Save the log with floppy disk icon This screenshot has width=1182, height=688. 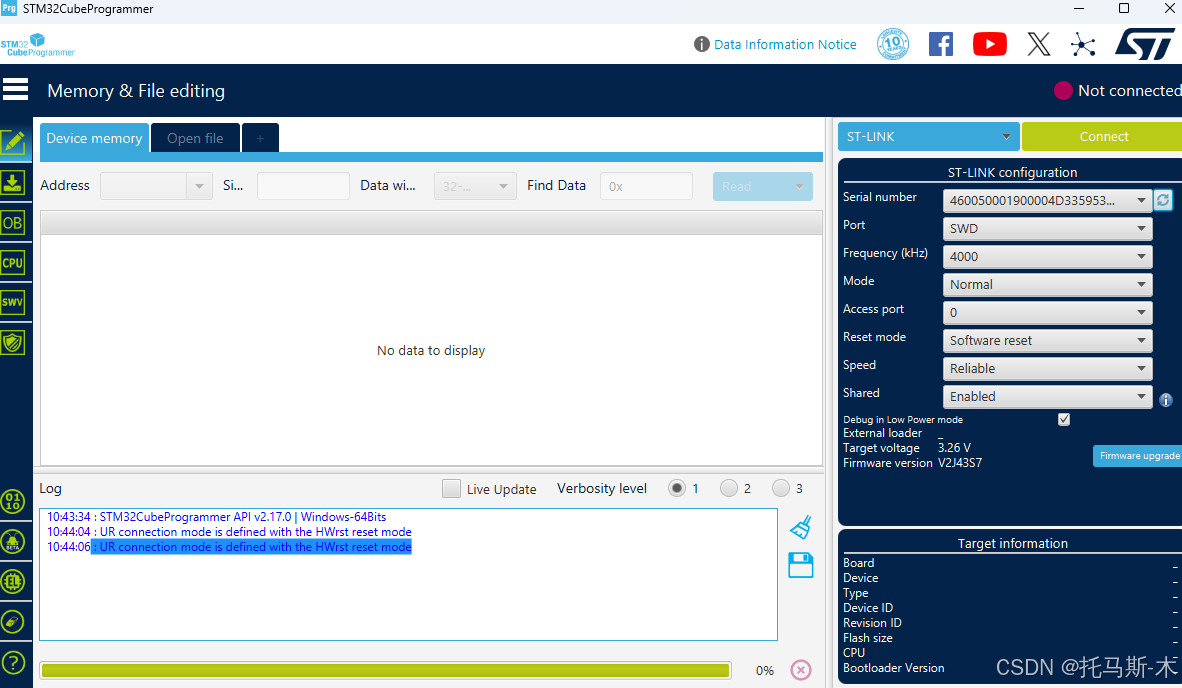801,565
